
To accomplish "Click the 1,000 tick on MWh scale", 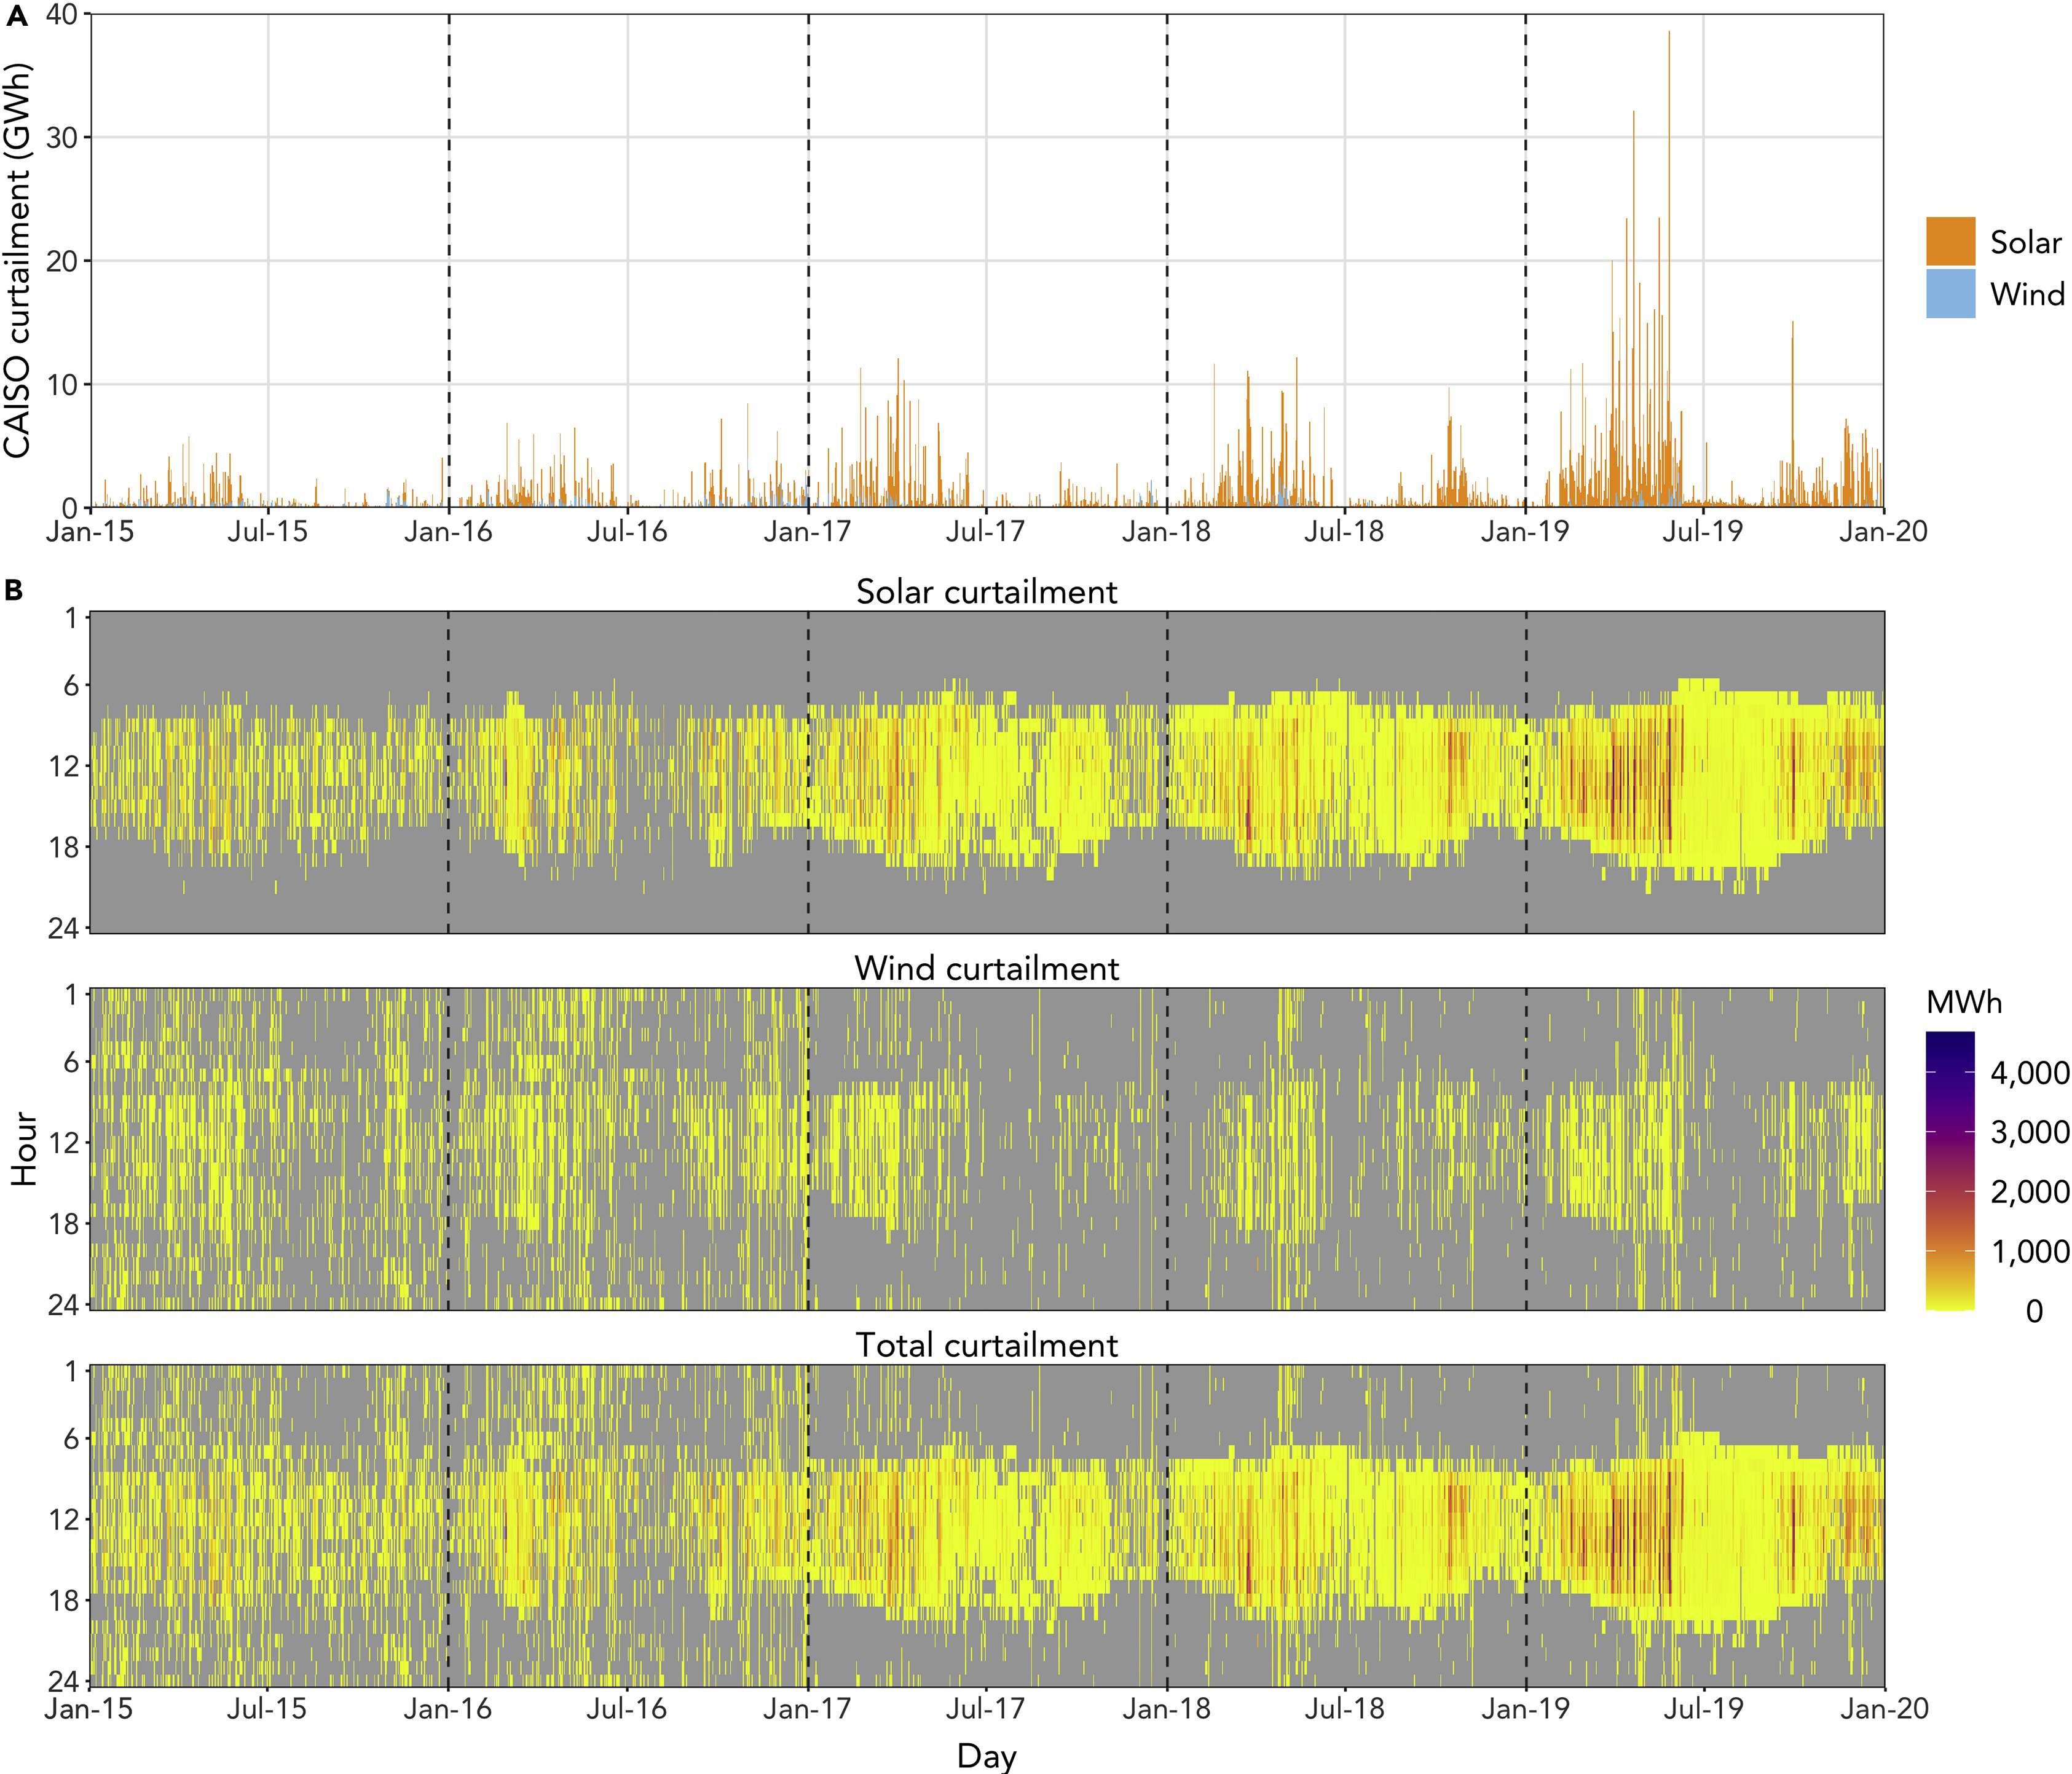I will (2029, 1251).
